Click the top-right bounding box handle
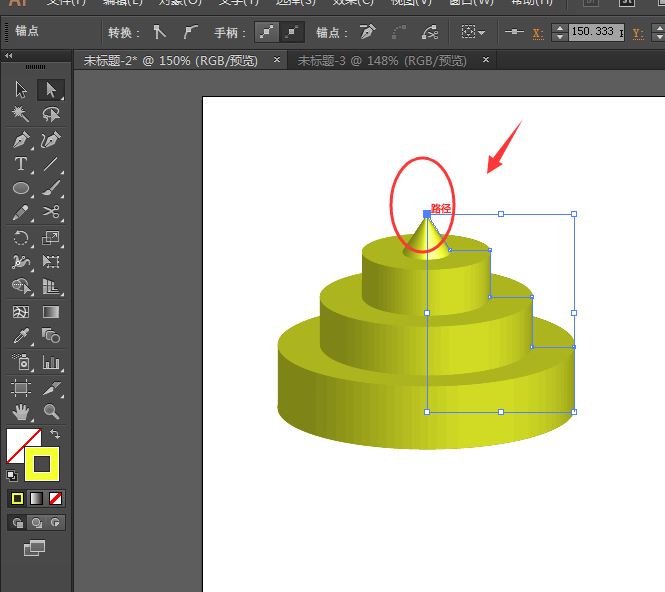Screen dimensions: 665x592 click(x=574, y=214)
